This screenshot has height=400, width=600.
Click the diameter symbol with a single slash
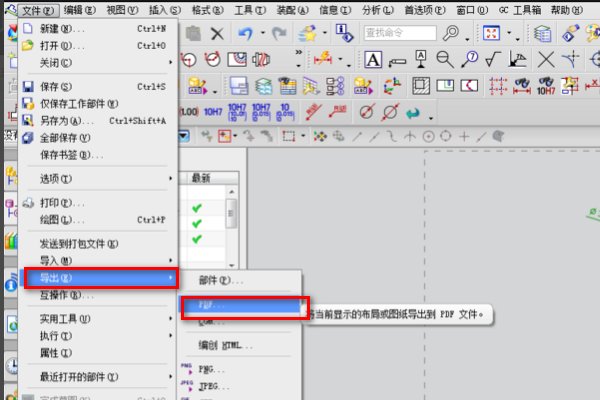click(x=366, y=112)
